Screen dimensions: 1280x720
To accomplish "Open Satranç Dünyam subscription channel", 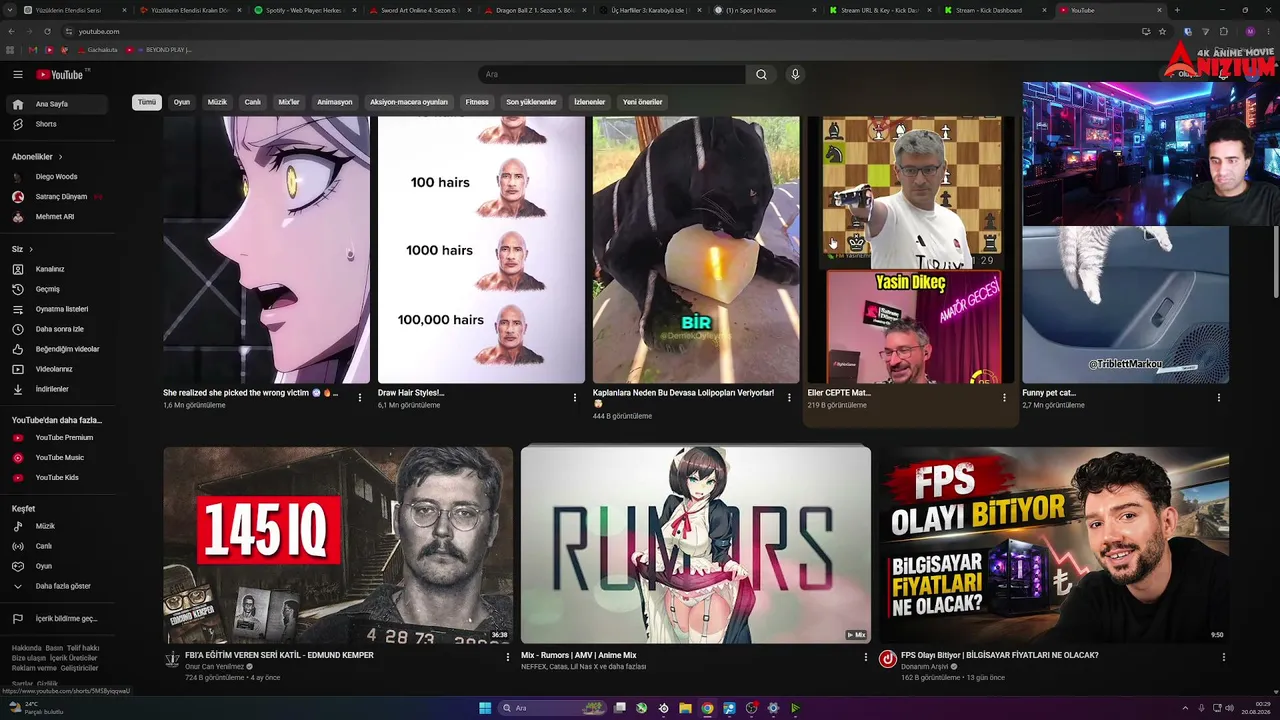I will [x=56, y=197].
